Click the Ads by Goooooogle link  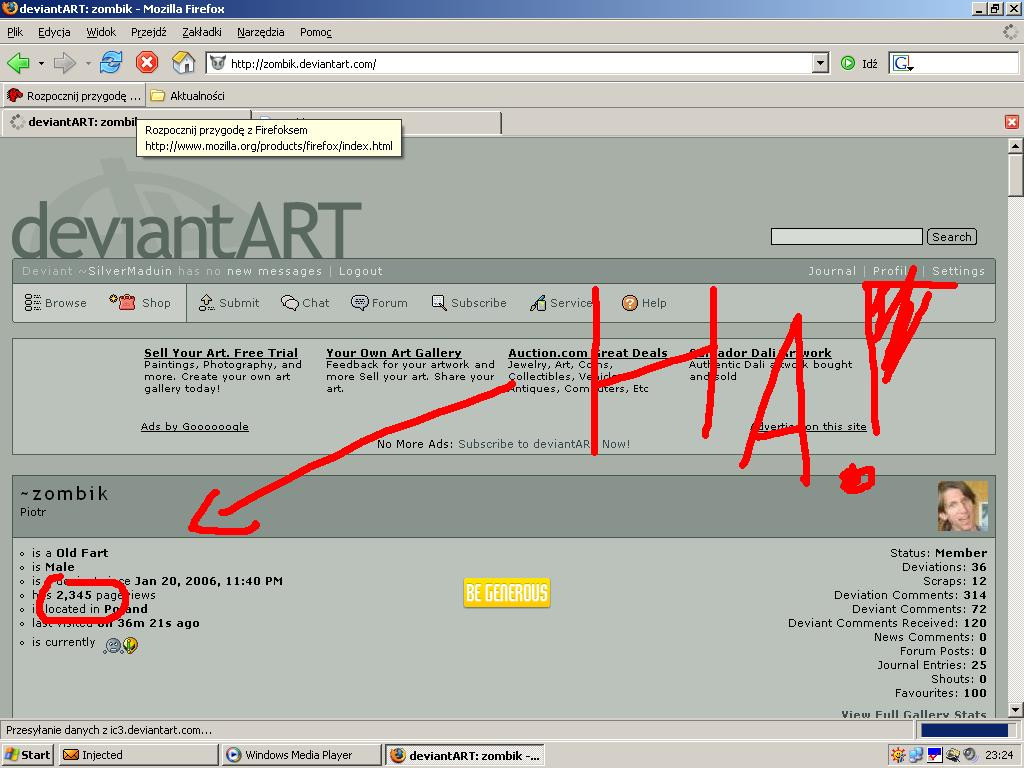(195, 426)
